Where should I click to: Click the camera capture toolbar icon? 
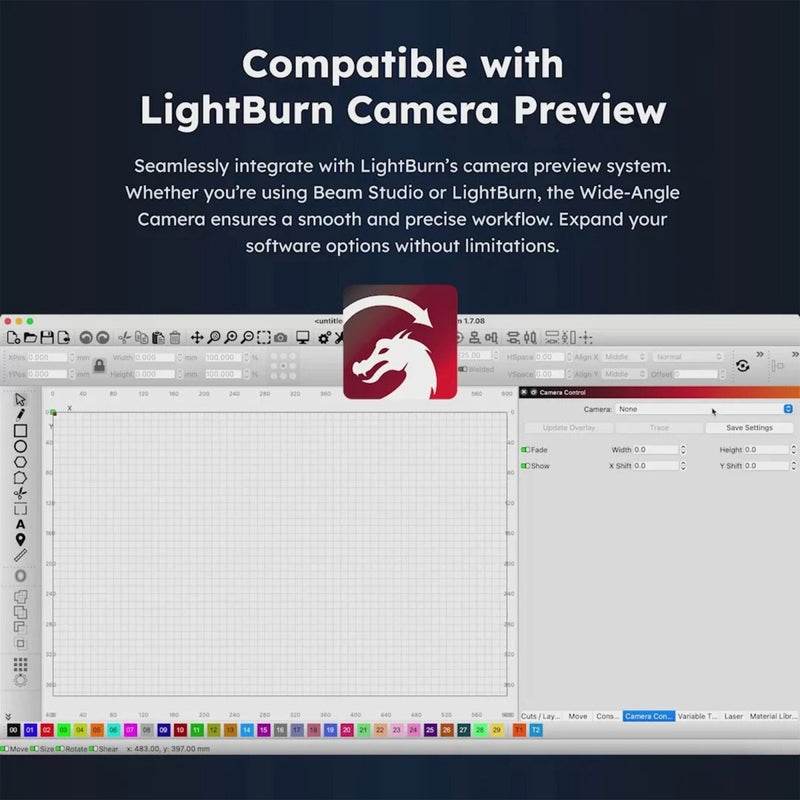[x=281, y=337]
